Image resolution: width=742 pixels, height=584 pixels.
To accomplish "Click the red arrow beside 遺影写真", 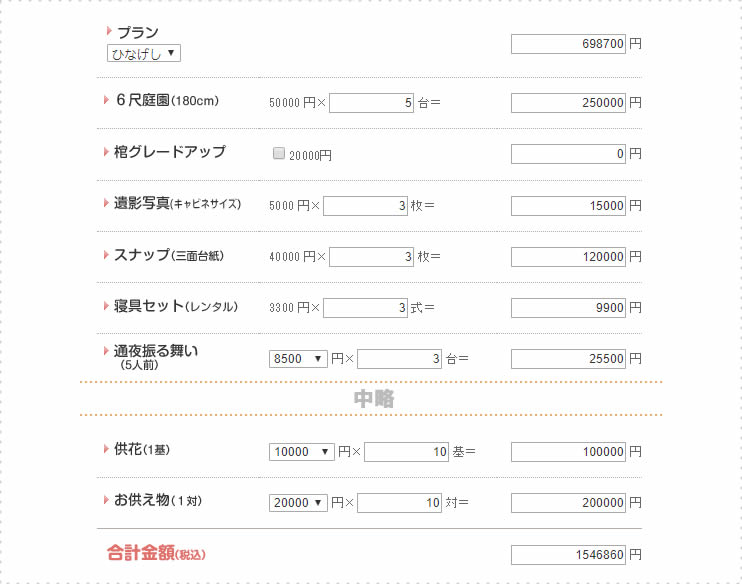I will pos(106,203).
